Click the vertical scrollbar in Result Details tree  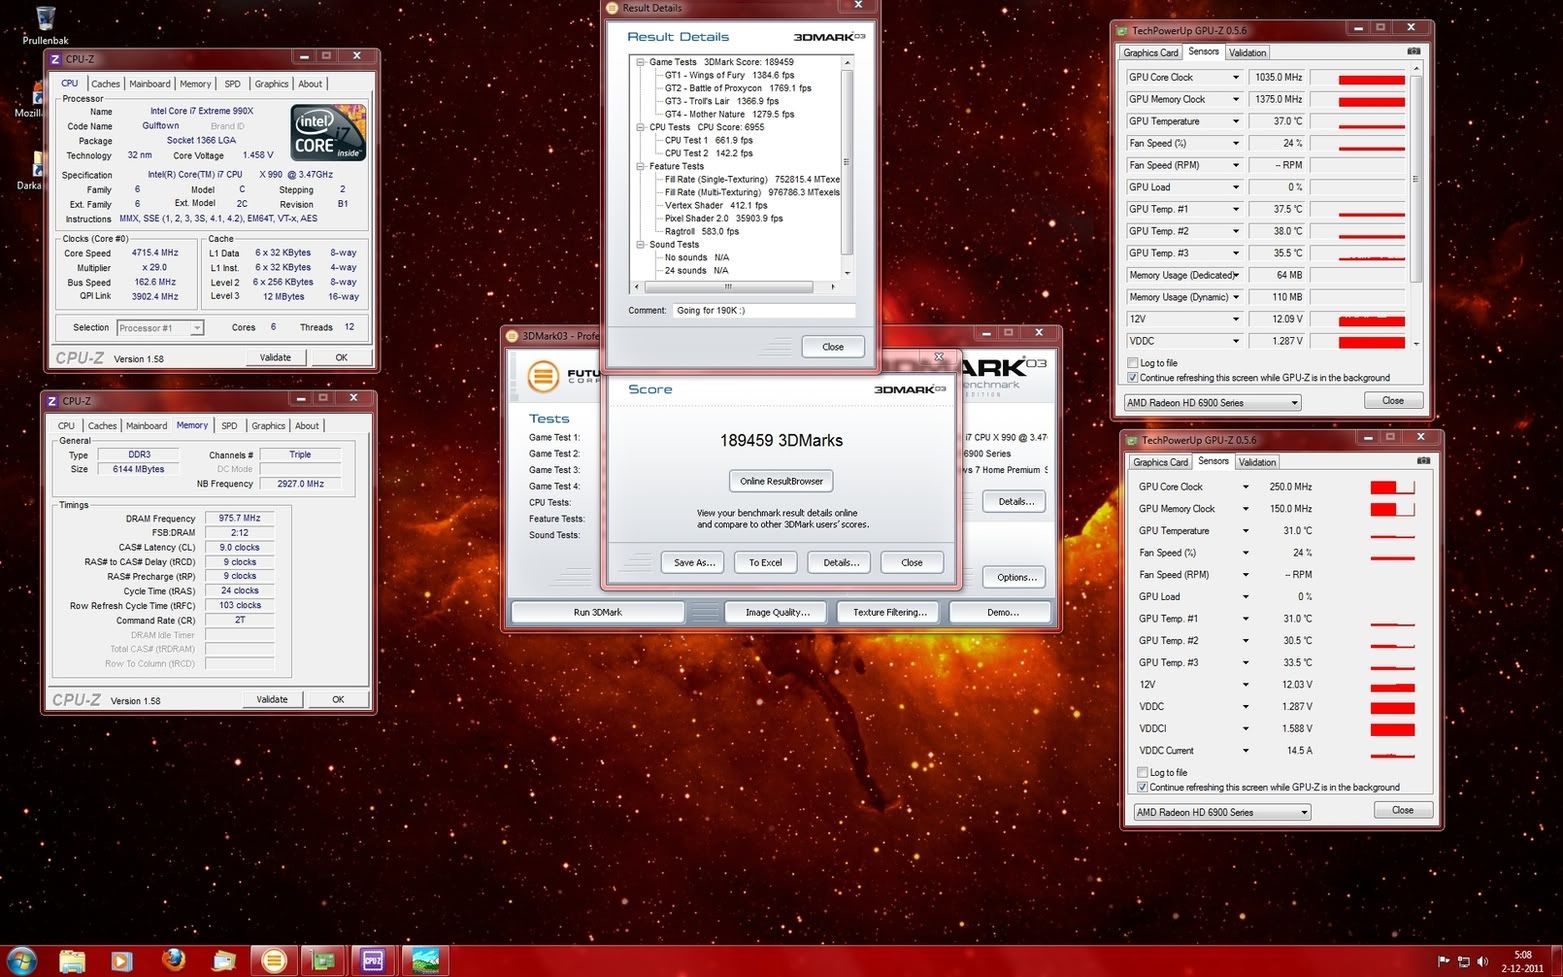click(x=847, y=167)
